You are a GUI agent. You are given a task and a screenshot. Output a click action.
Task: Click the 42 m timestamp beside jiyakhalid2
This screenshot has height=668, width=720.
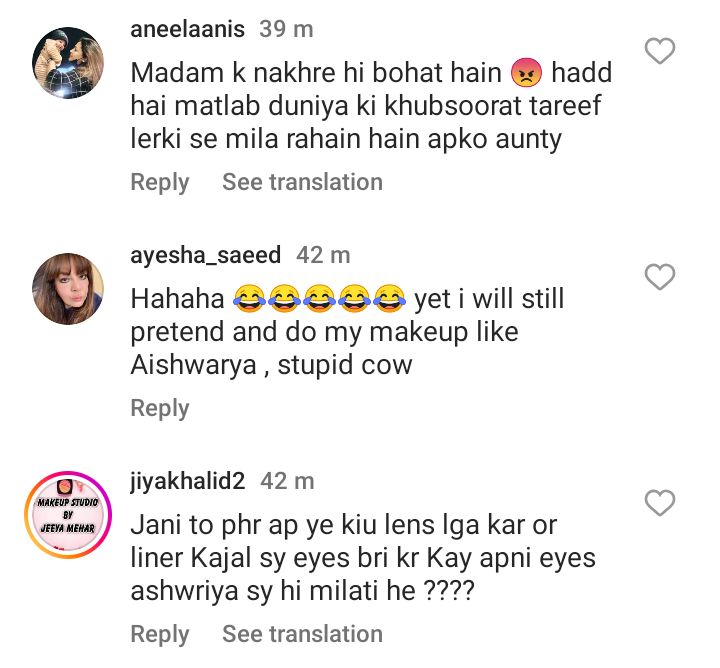pos(288,482)
